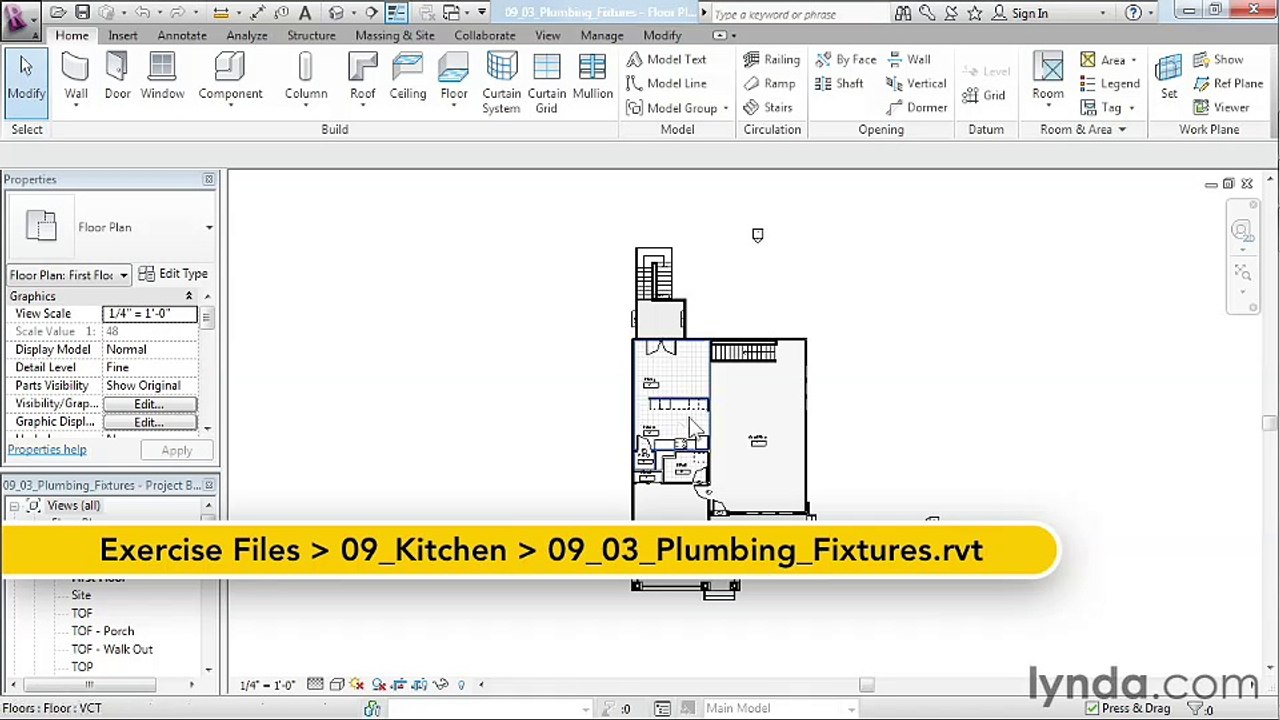Click the Grid datum tool
This screenshot has height=720, width=1280.
pos(984,96)
